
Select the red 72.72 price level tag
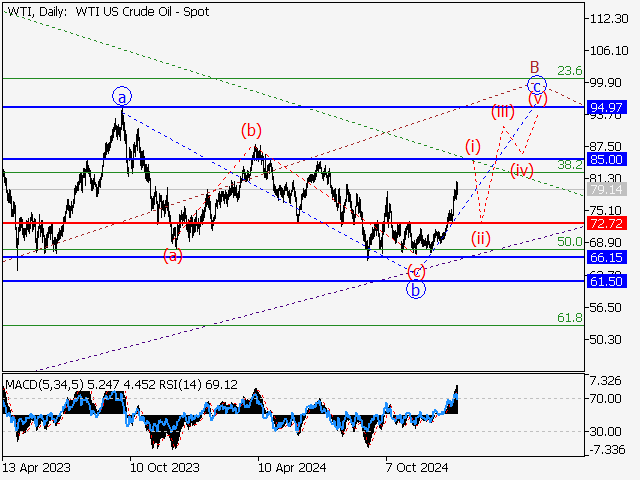pos(607,223)
